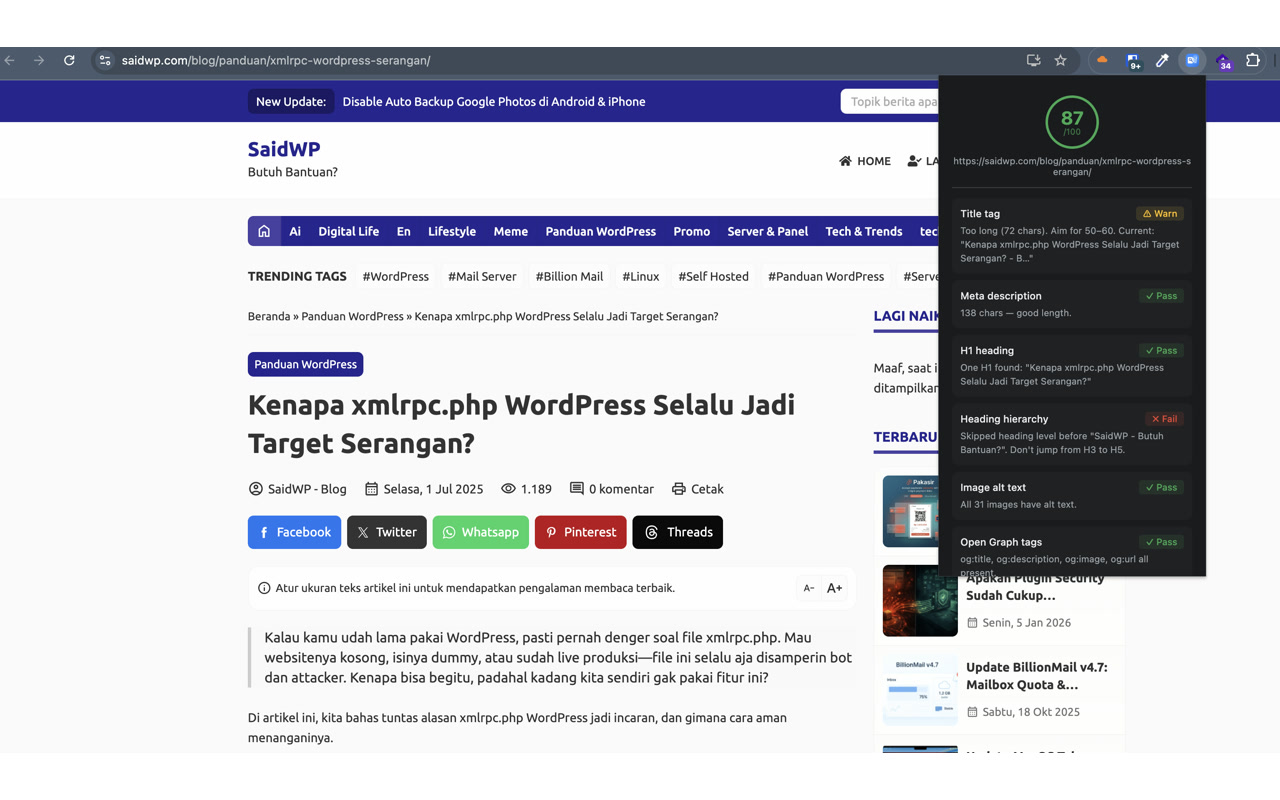
Task: Open Panduan WordPress in category bar
Action: click(601, 231)
